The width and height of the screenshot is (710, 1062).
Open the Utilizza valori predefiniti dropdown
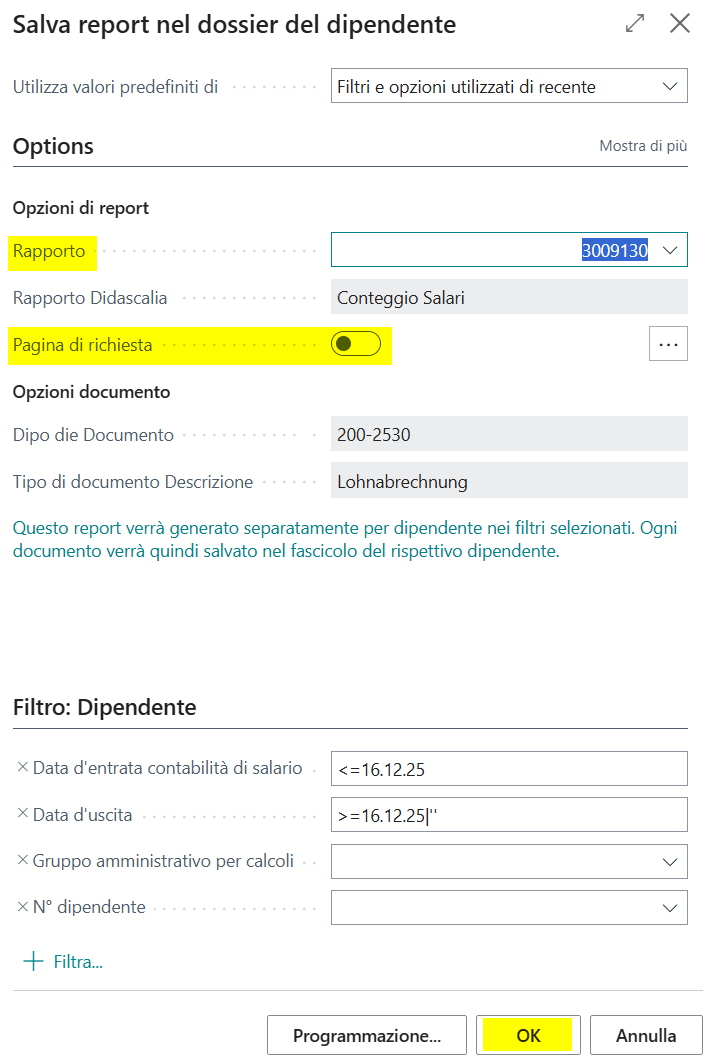(x=670, y=87)
